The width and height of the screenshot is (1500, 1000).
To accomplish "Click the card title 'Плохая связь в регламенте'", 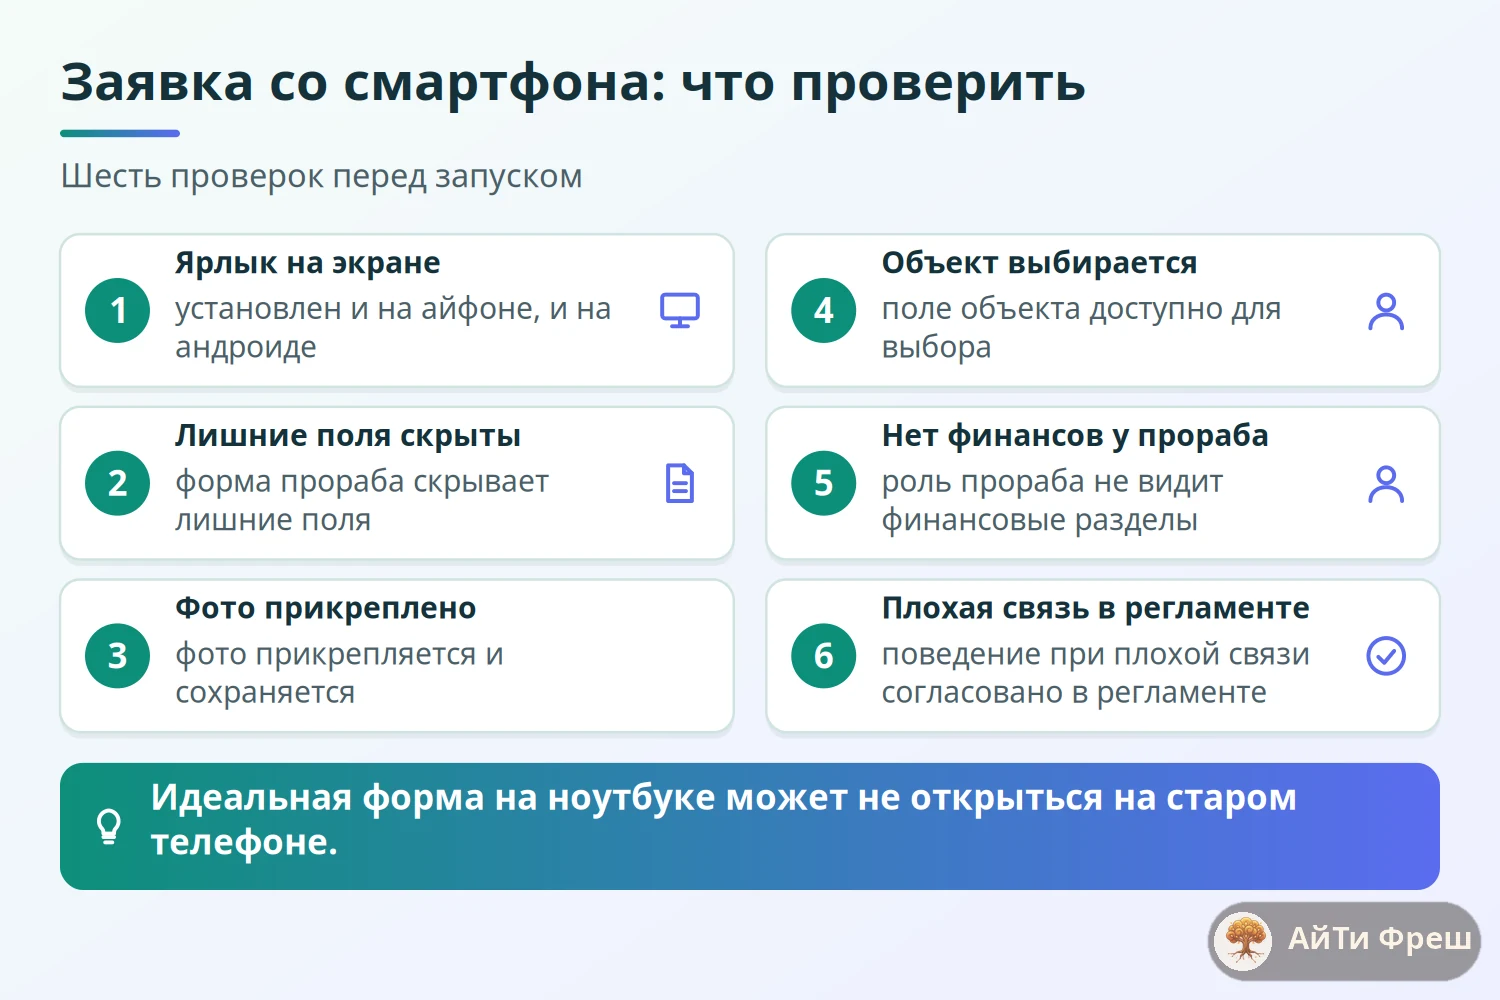I will pos(1095,608).
